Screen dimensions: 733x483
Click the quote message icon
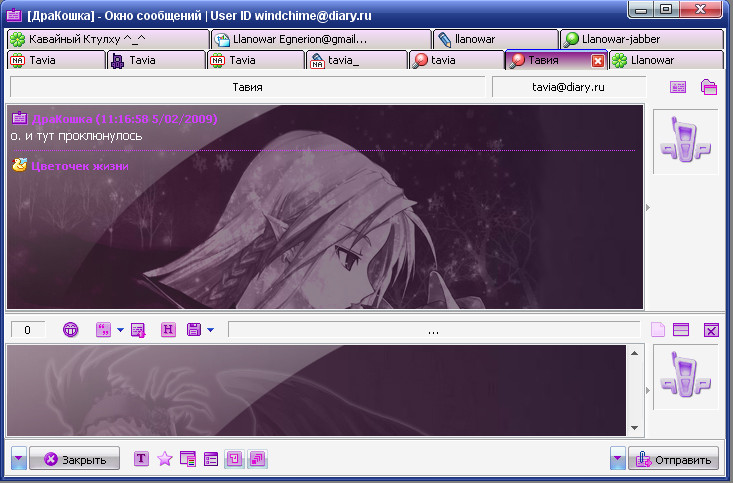(x=103, y=330)
